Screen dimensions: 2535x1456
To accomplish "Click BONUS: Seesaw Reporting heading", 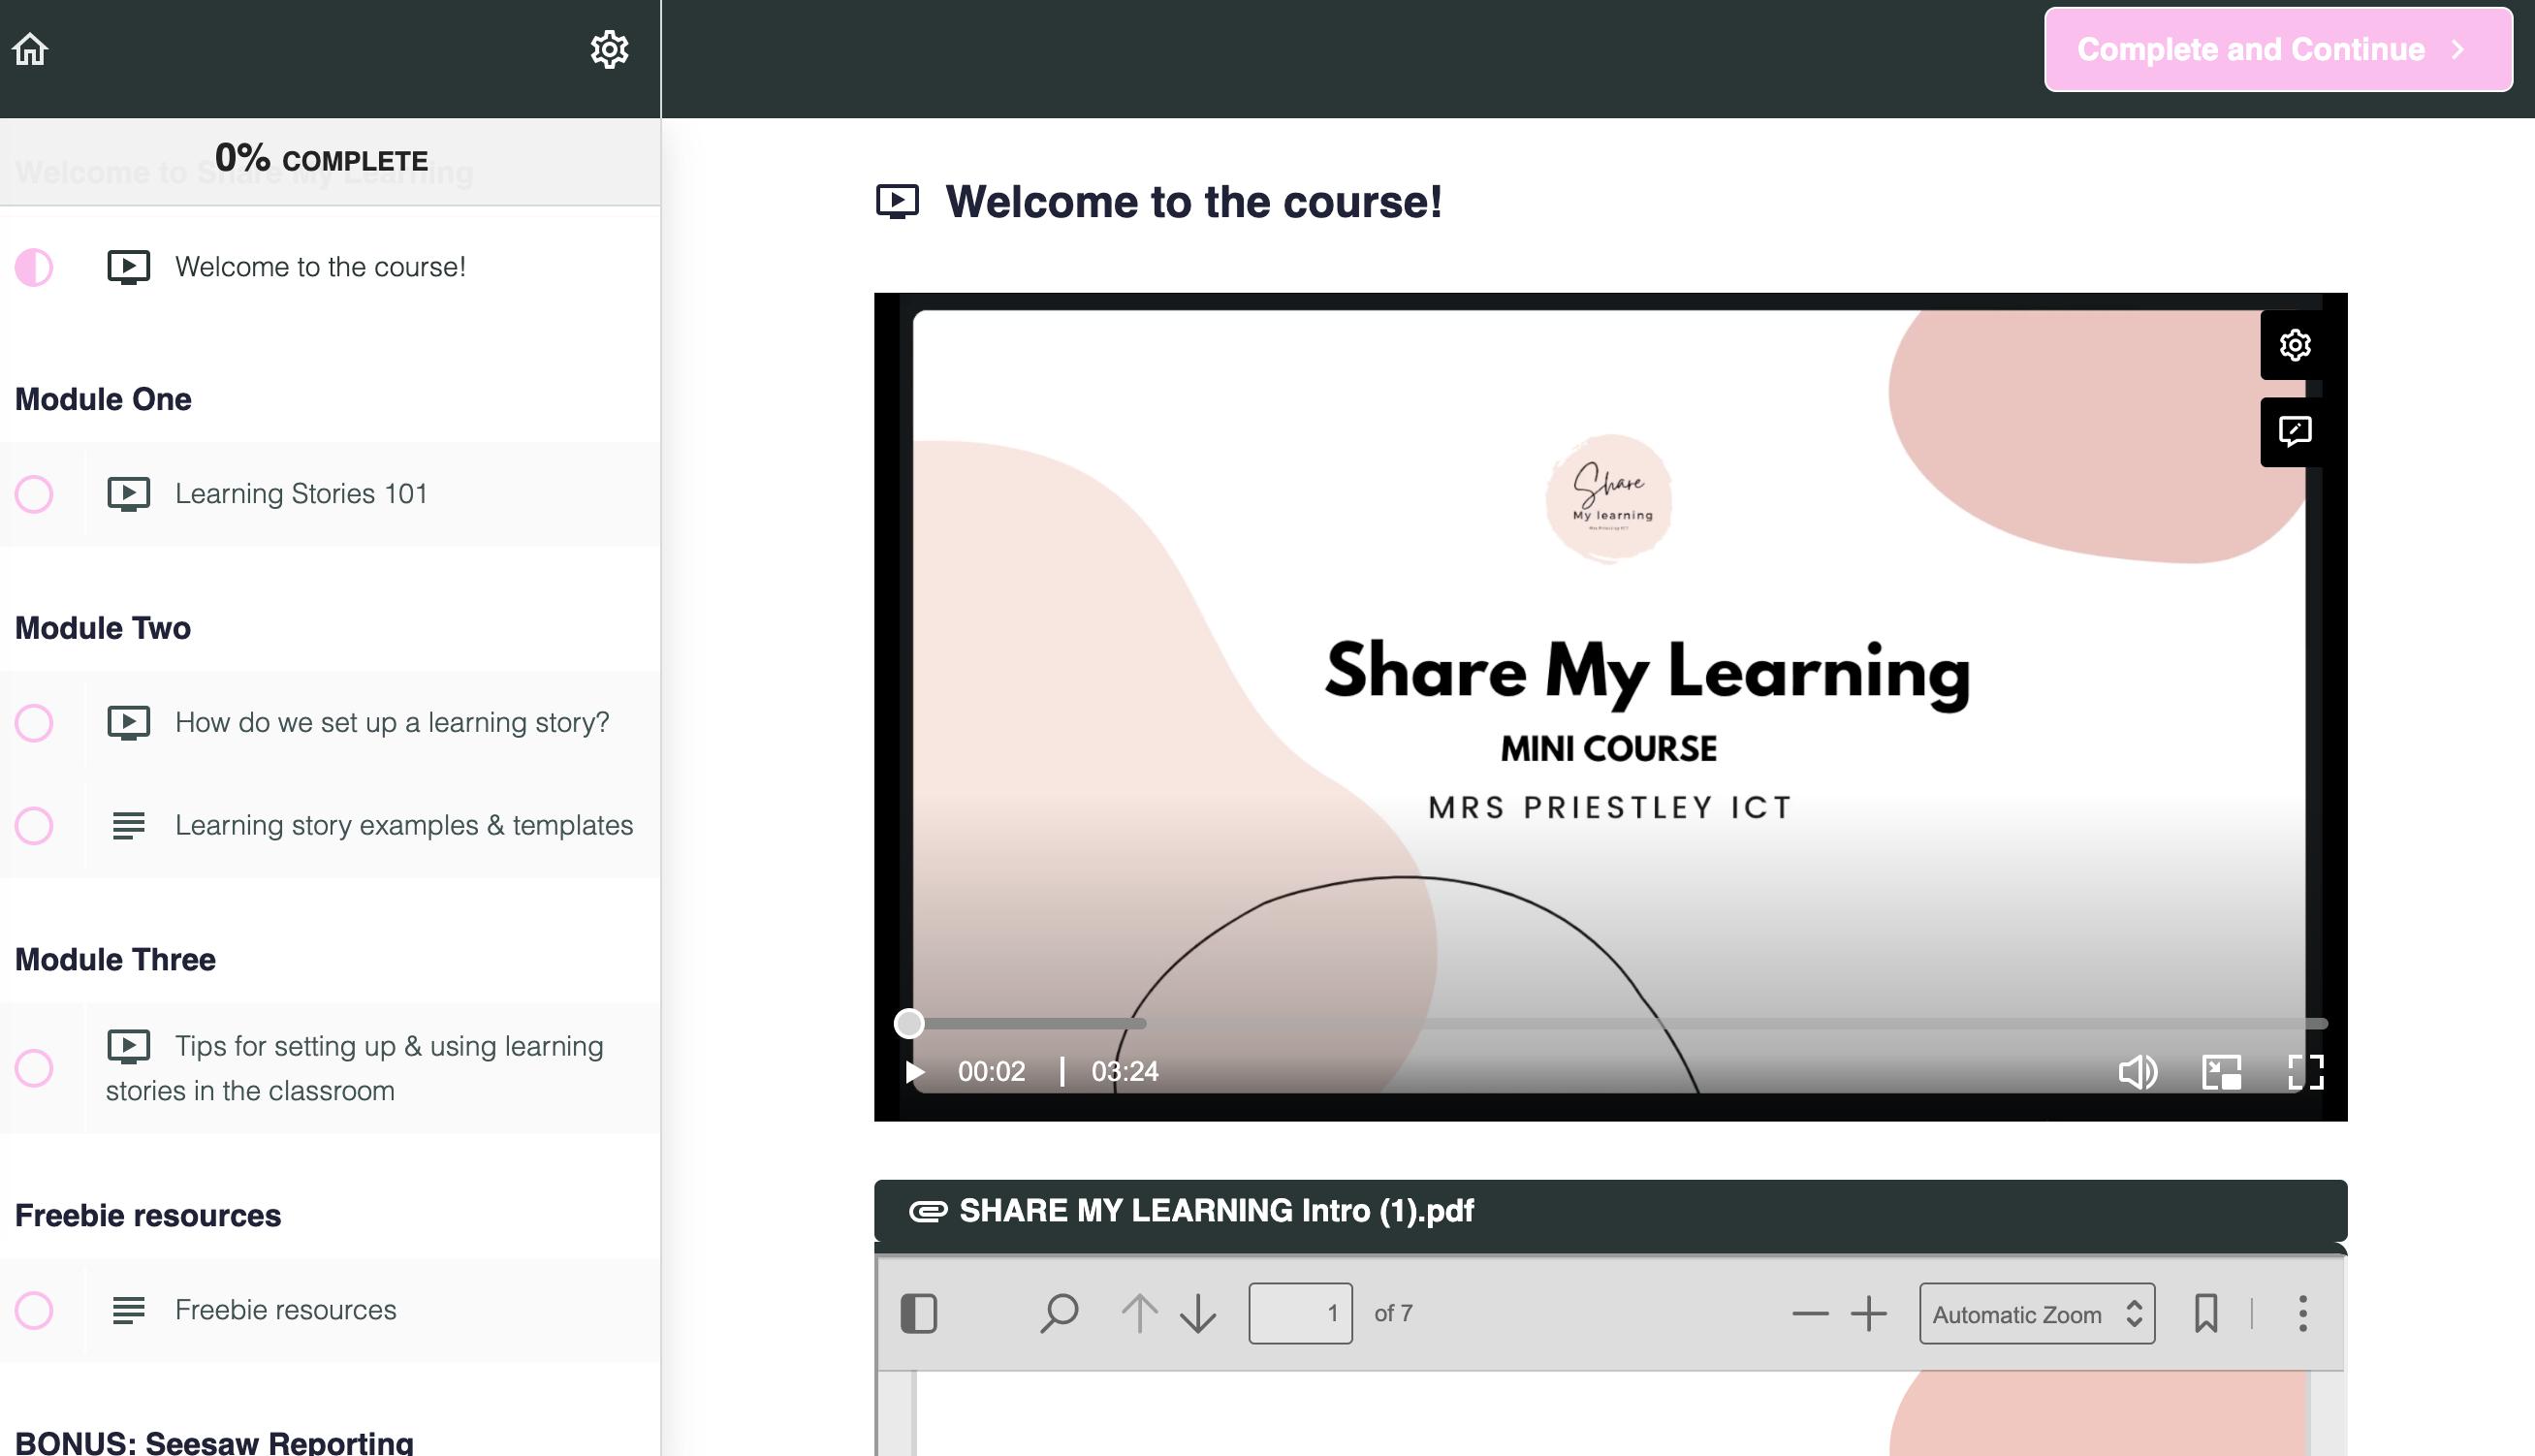I will 214,1443.
